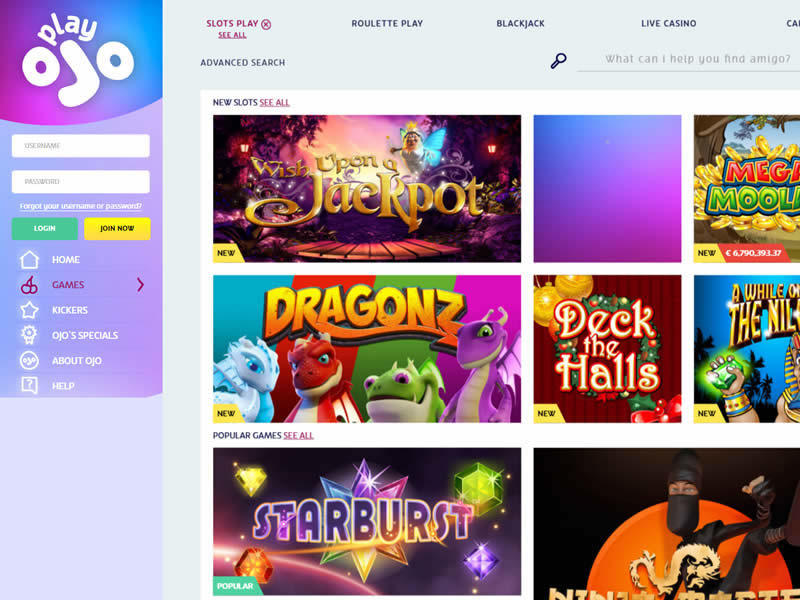The width and height of the screenshot is (800, 600).
Task: Open Forgot your username or password link
Action: (x=81, y=206)
